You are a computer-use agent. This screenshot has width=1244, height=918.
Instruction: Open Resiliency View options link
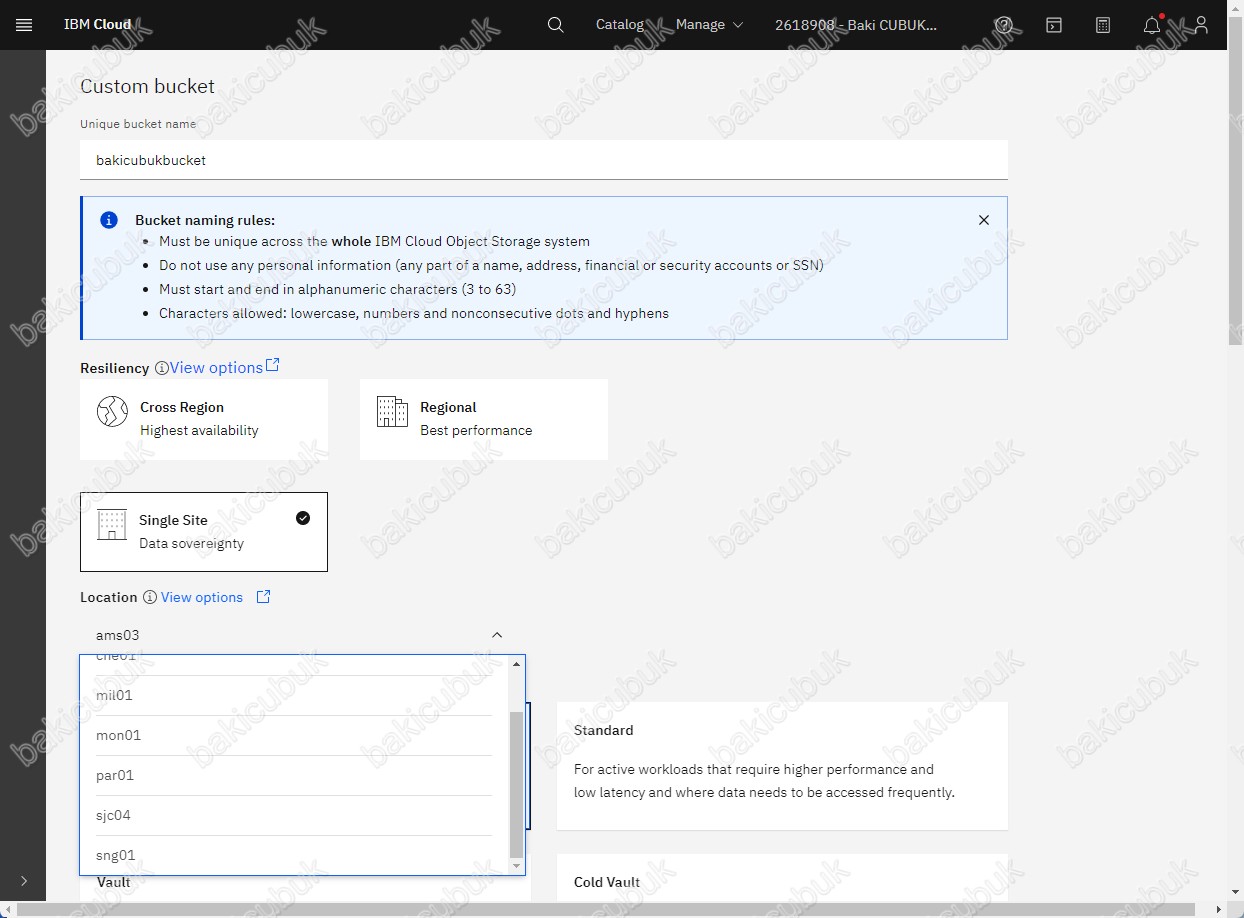tap(225, 367)
